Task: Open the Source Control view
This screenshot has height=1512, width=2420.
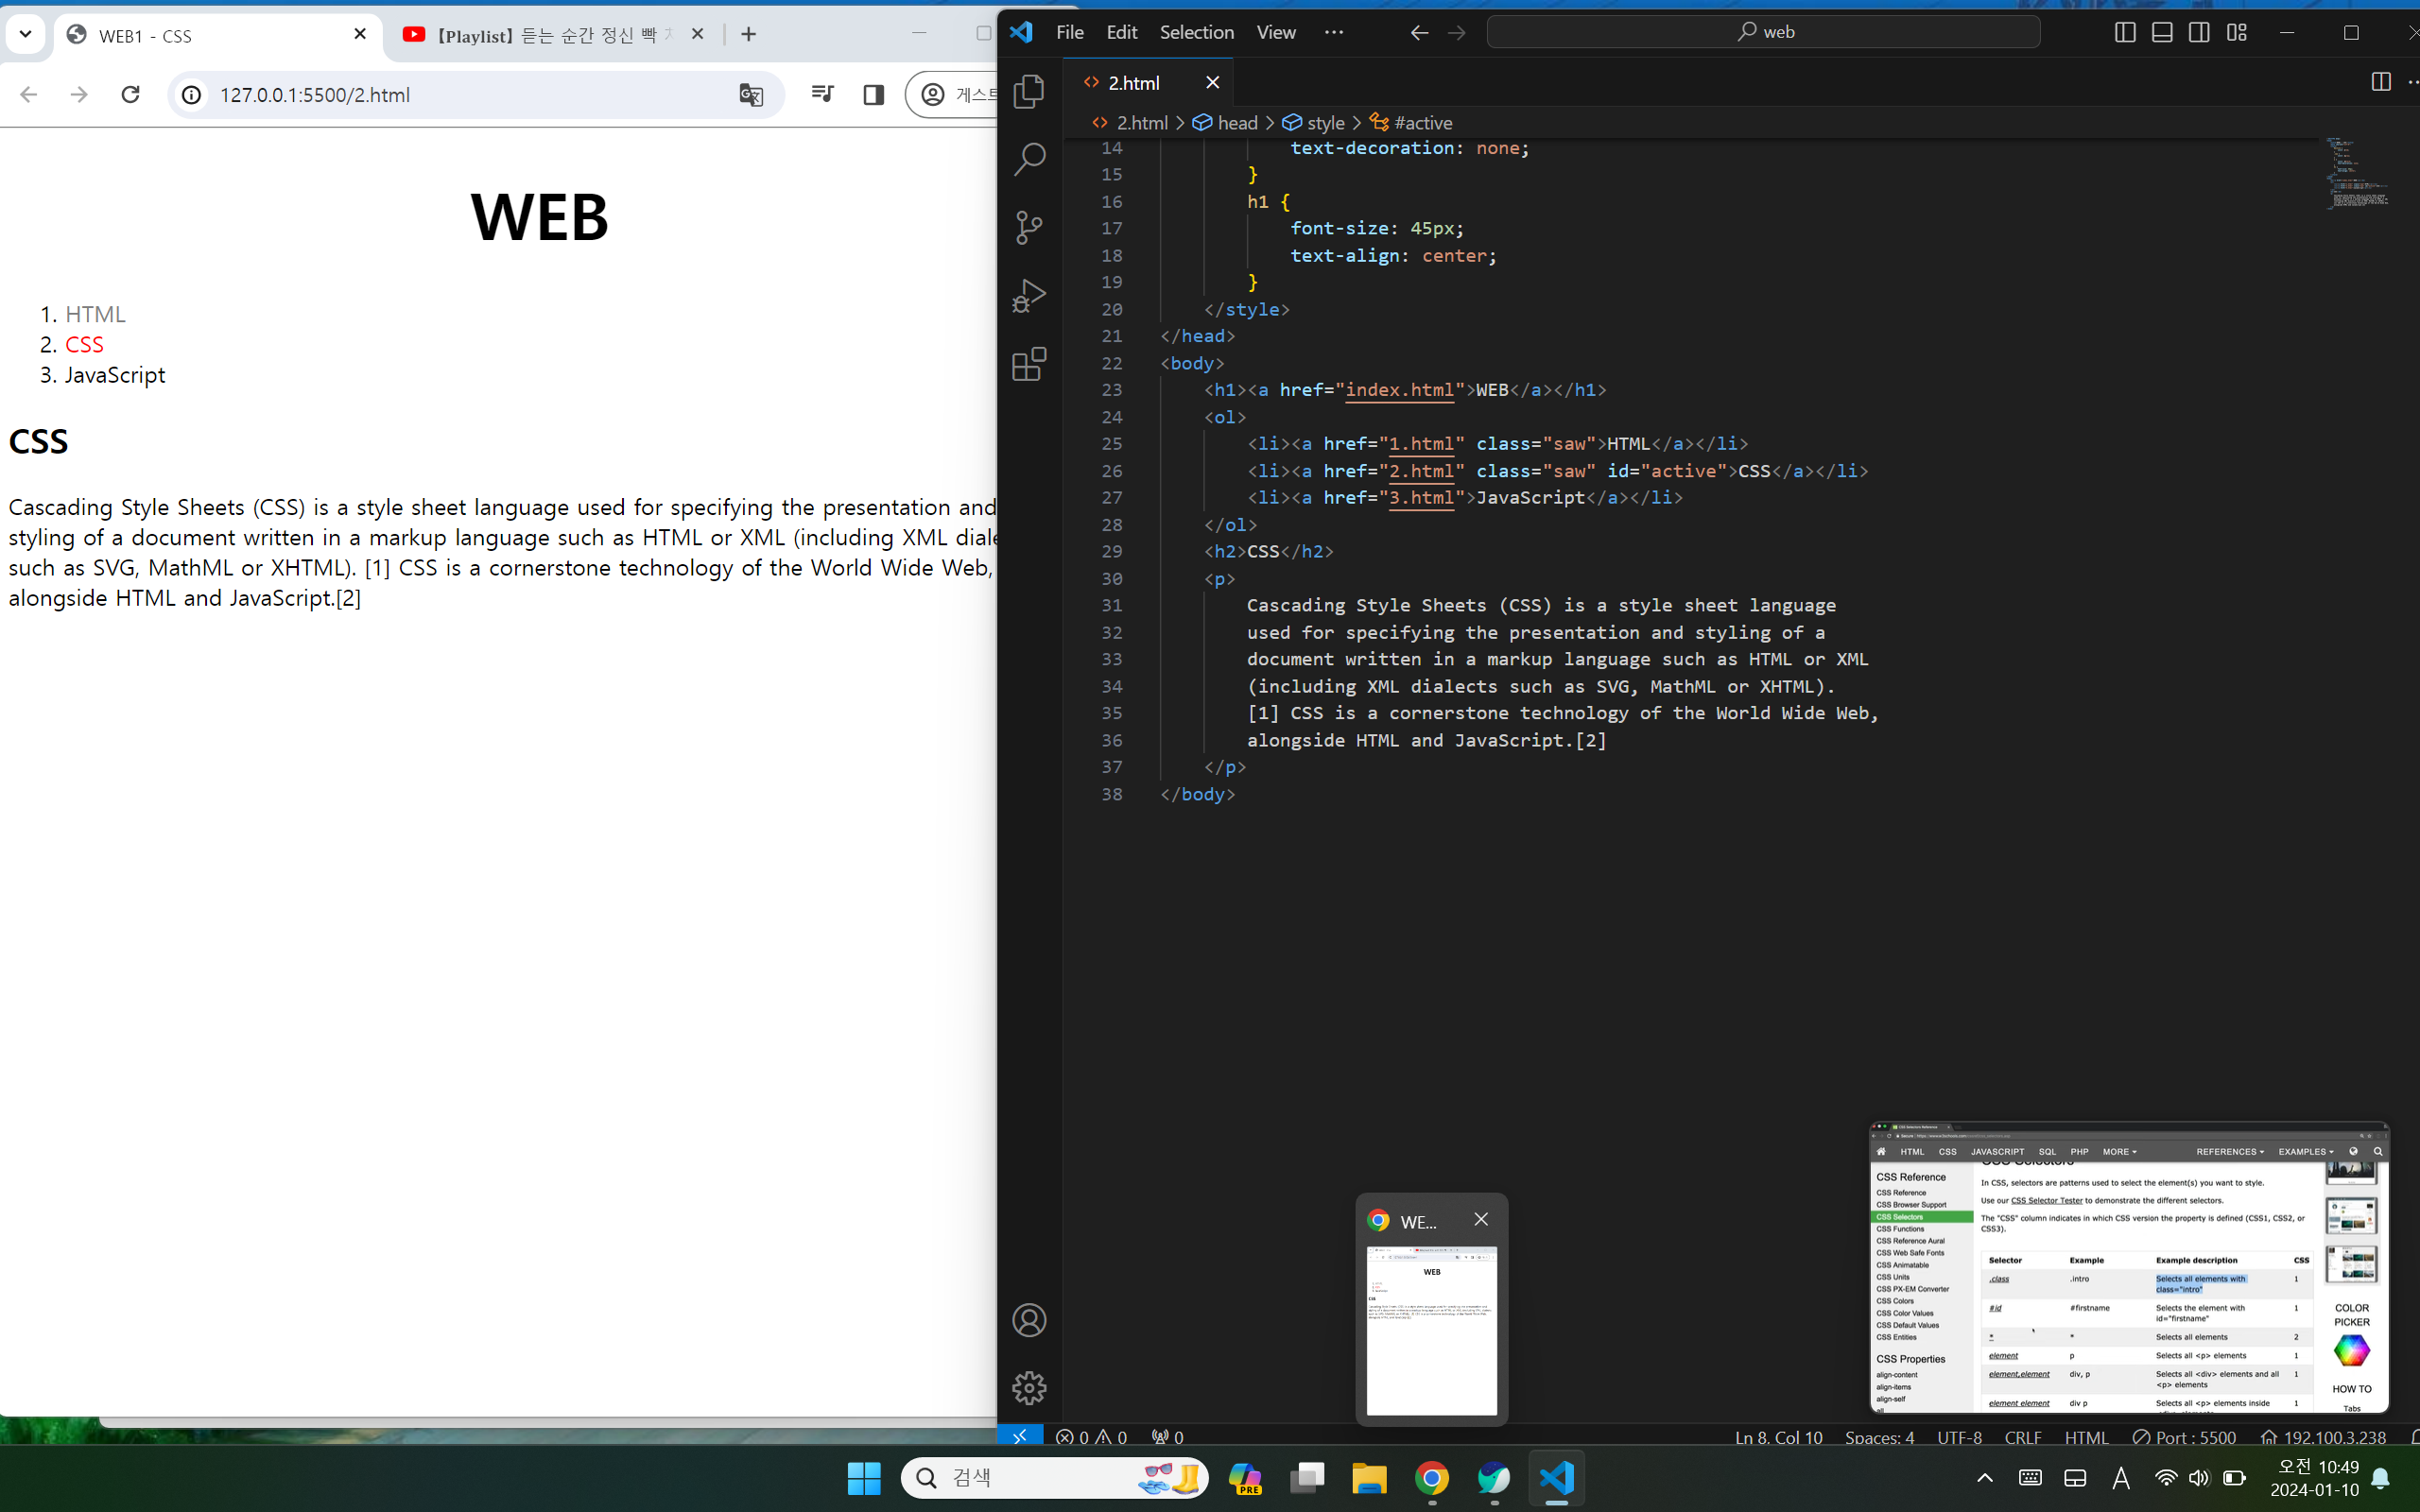Action: coord(1029,227)
